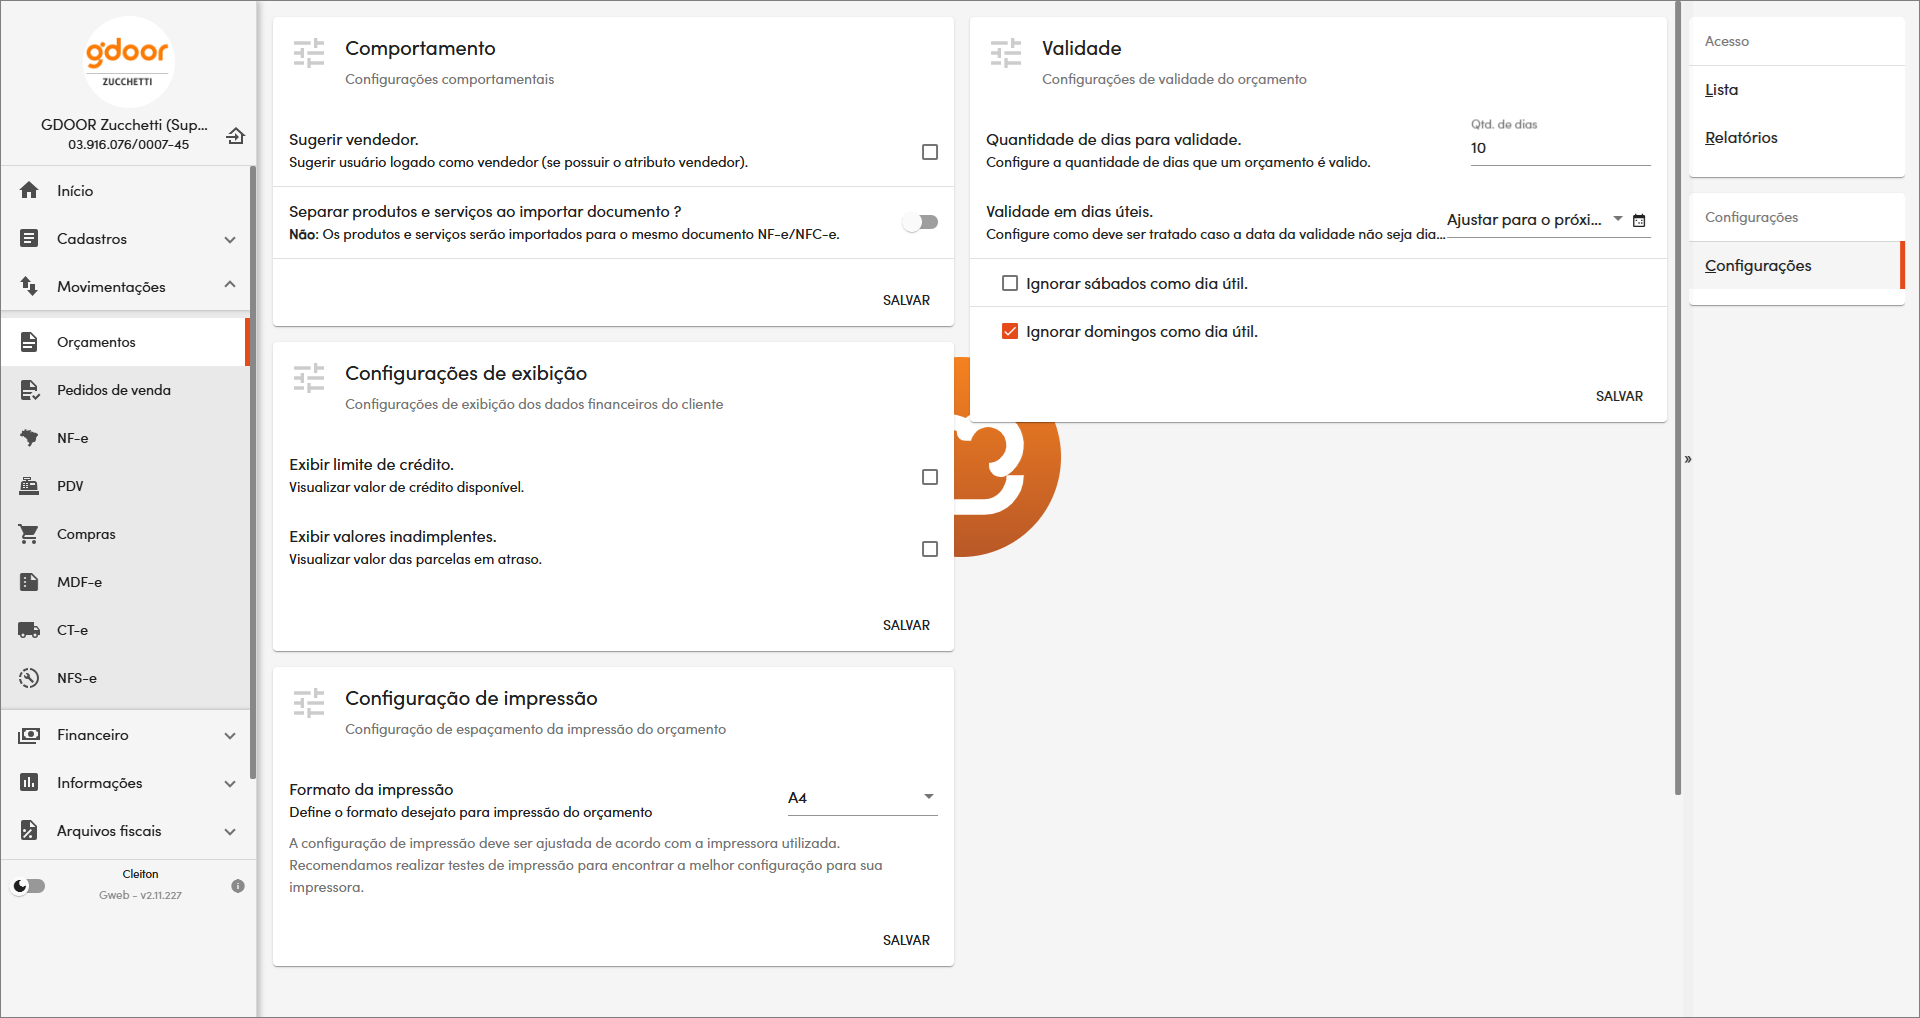Expand the Financeiro menu chevron
Screen dimensions: 1920x1018
coord(230,736)
